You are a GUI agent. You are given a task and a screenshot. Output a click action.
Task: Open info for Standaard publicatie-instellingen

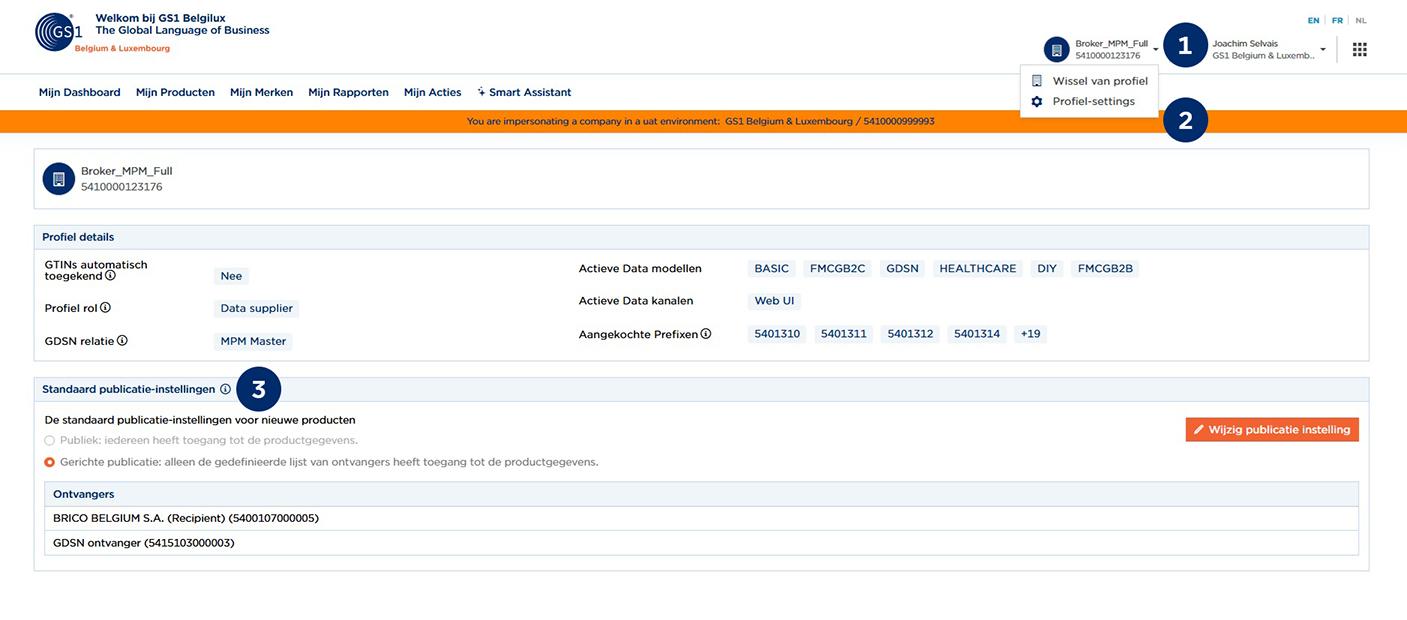tap(225, 389)
